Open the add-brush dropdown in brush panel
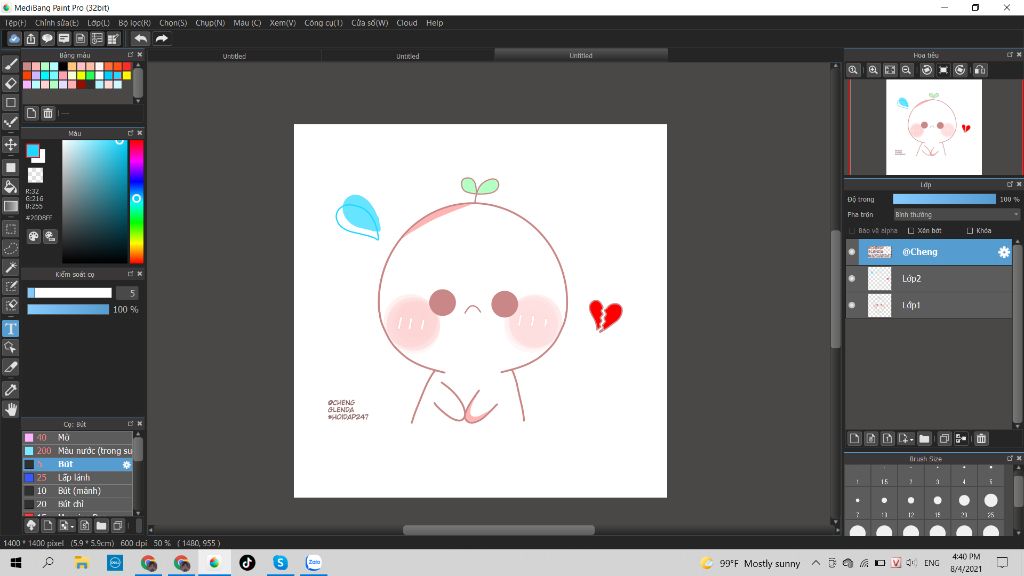The image size is (1024, 576). click(65, 525)
